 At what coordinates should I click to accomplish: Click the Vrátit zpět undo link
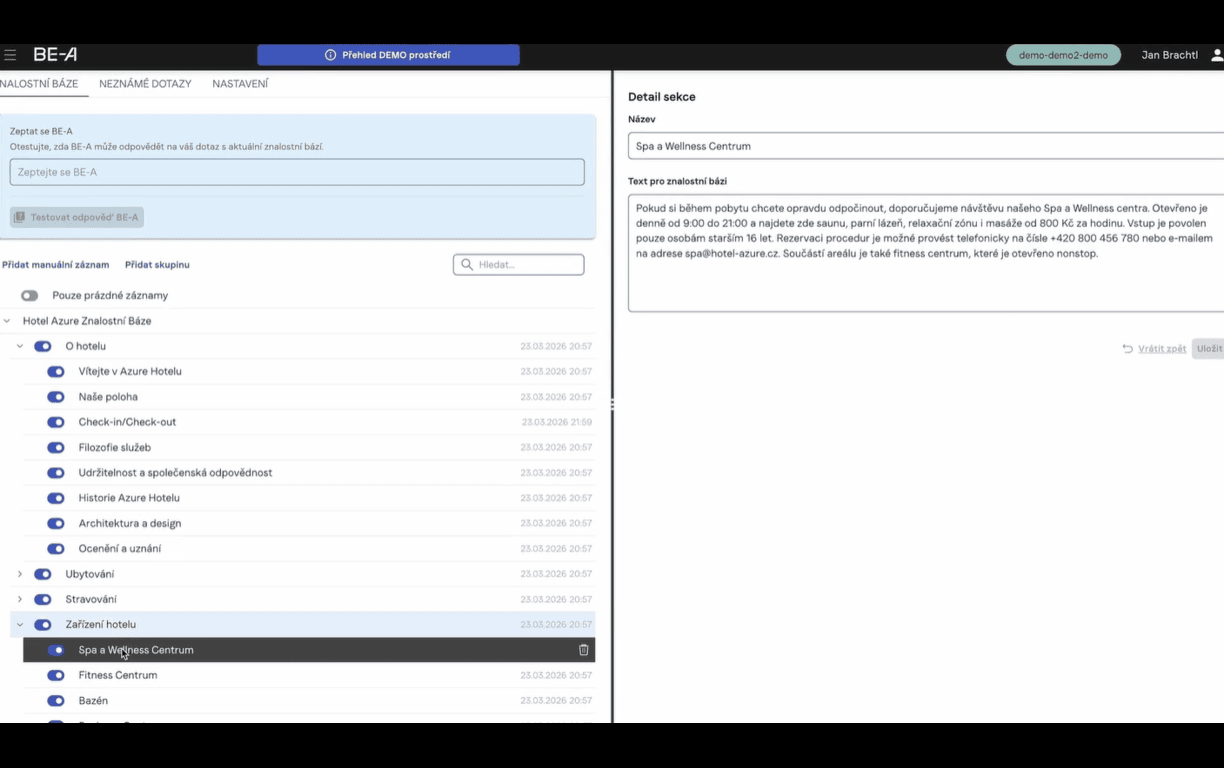coord(1154,349)
